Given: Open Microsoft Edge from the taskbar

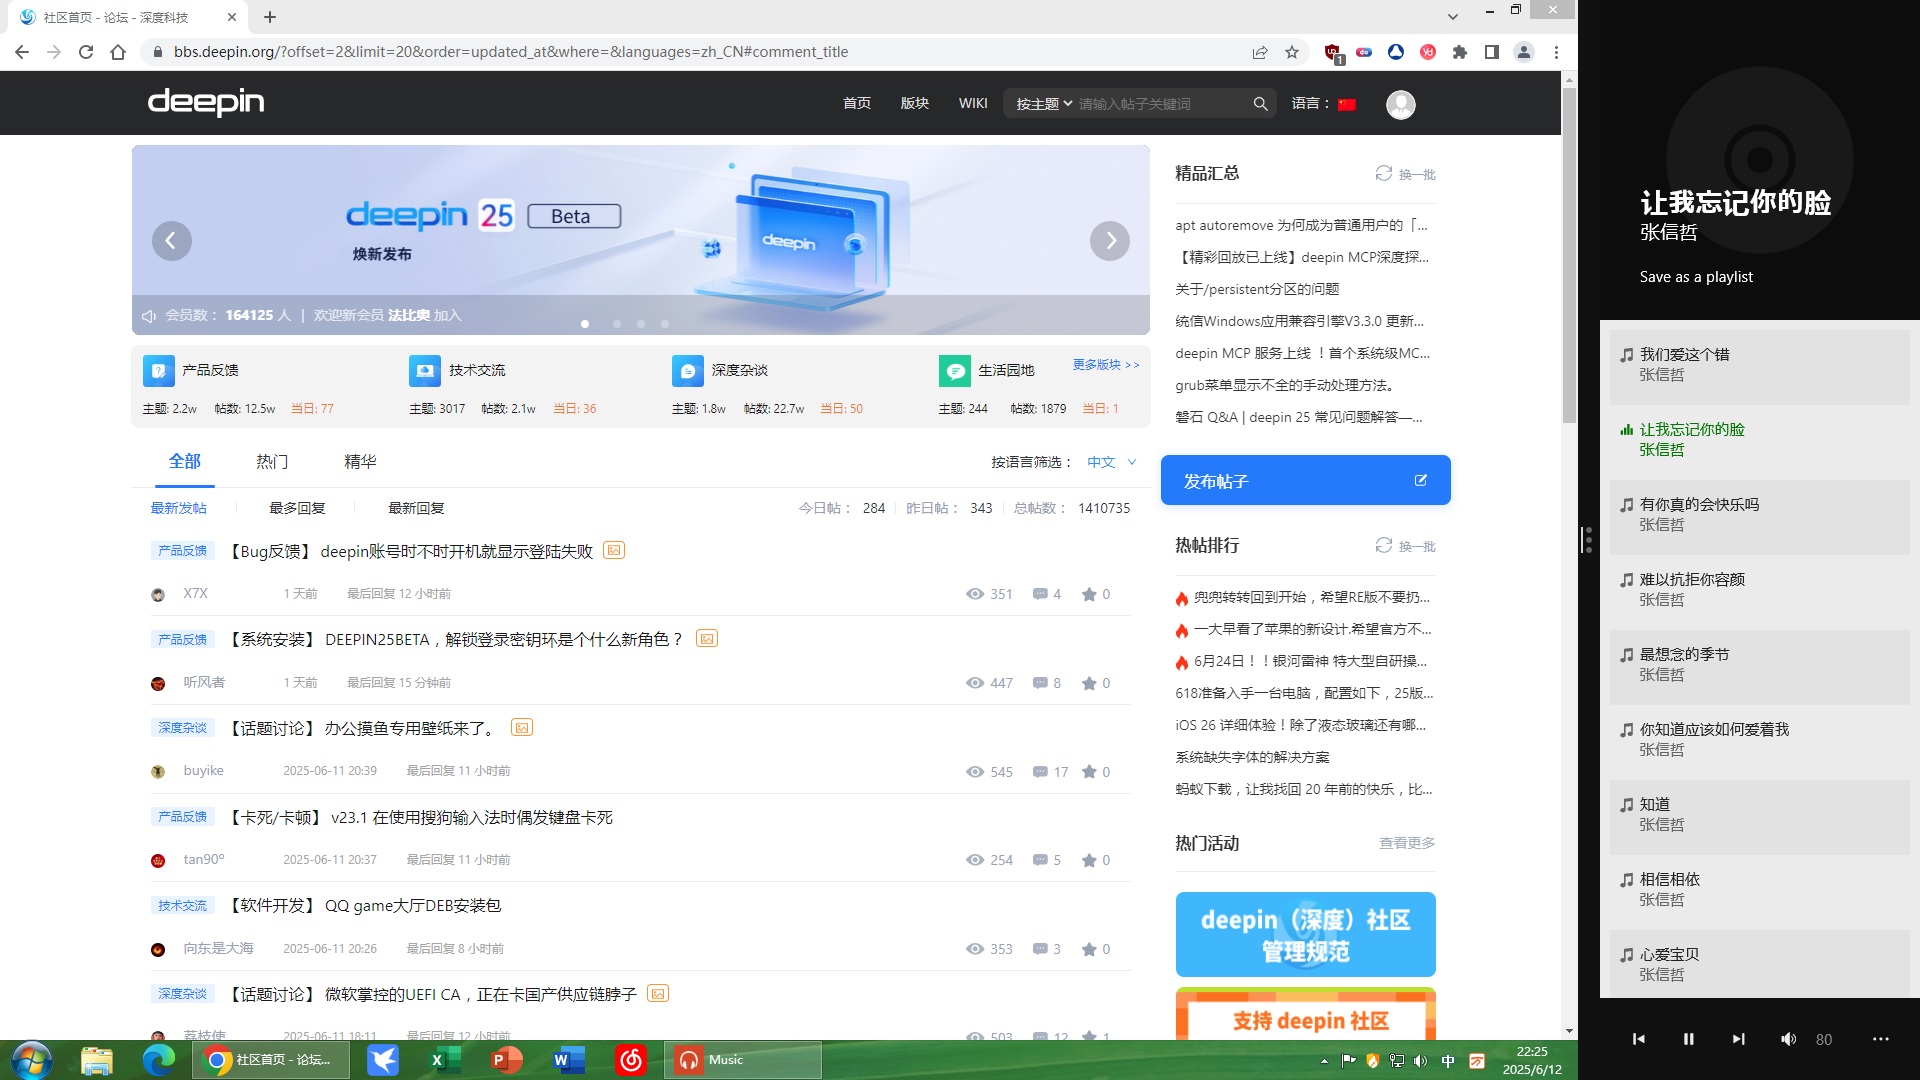Looking at the screenshot, I should 159,1060.
